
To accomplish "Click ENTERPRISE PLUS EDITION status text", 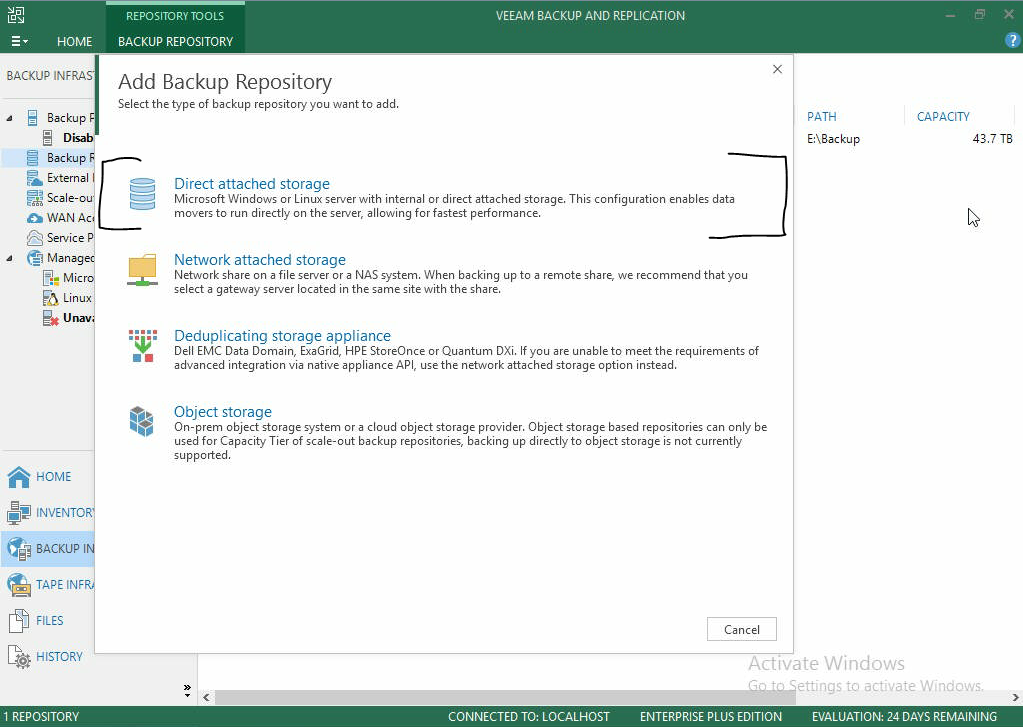I will click(x=710, y=717).
